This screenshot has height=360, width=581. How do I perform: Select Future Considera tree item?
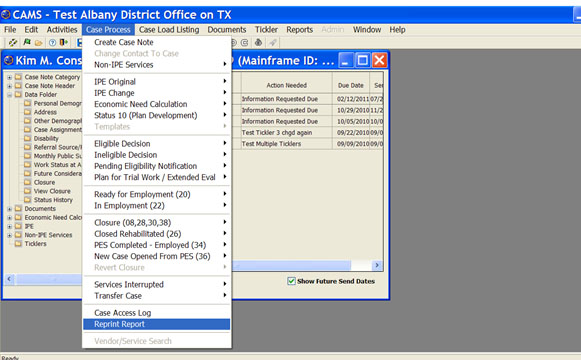pos(57,173)
